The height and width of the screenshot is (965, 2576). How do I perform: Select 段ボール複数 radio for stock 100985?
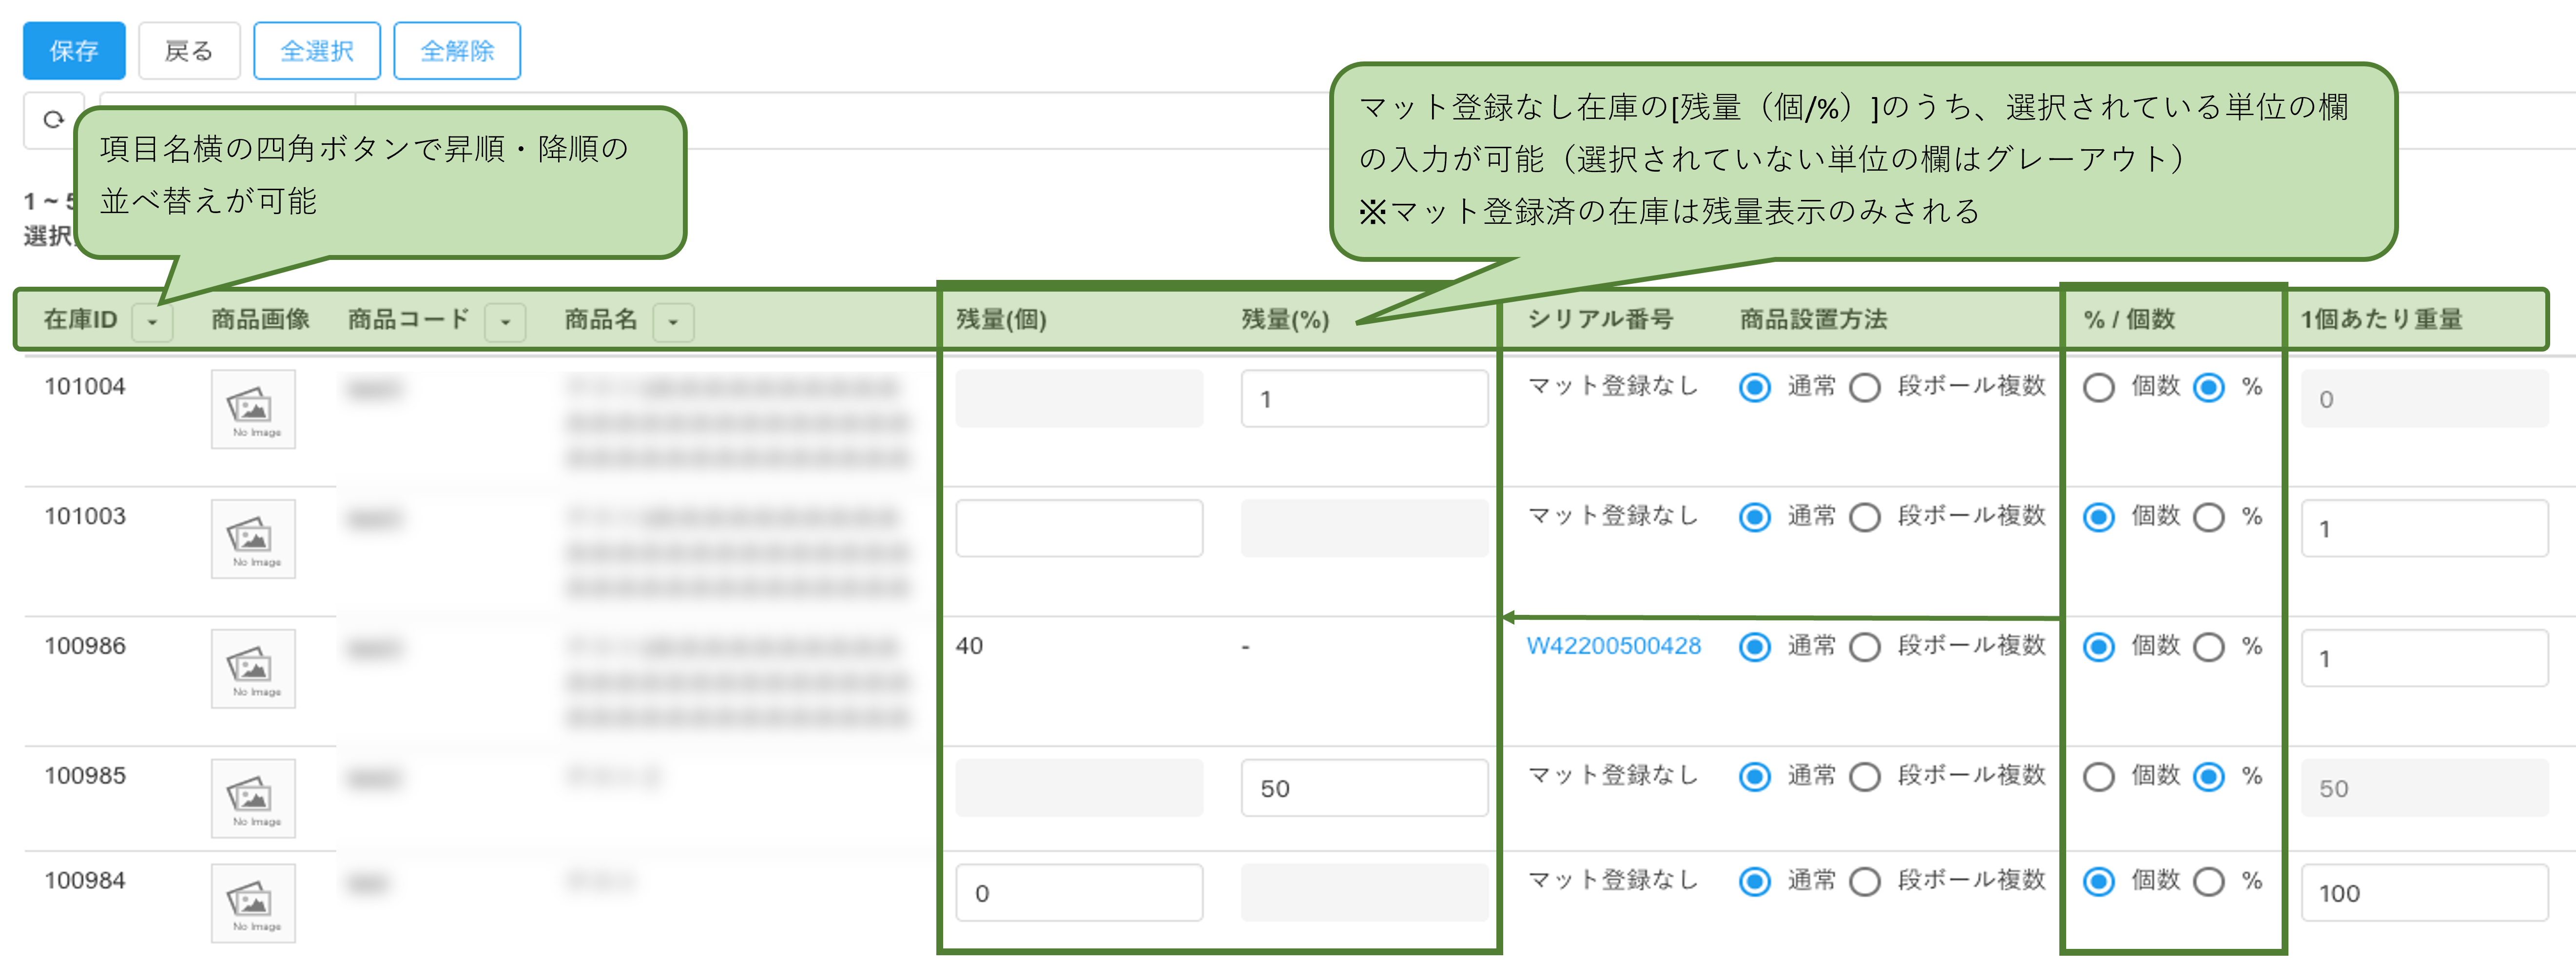(x=1864, y=777)
